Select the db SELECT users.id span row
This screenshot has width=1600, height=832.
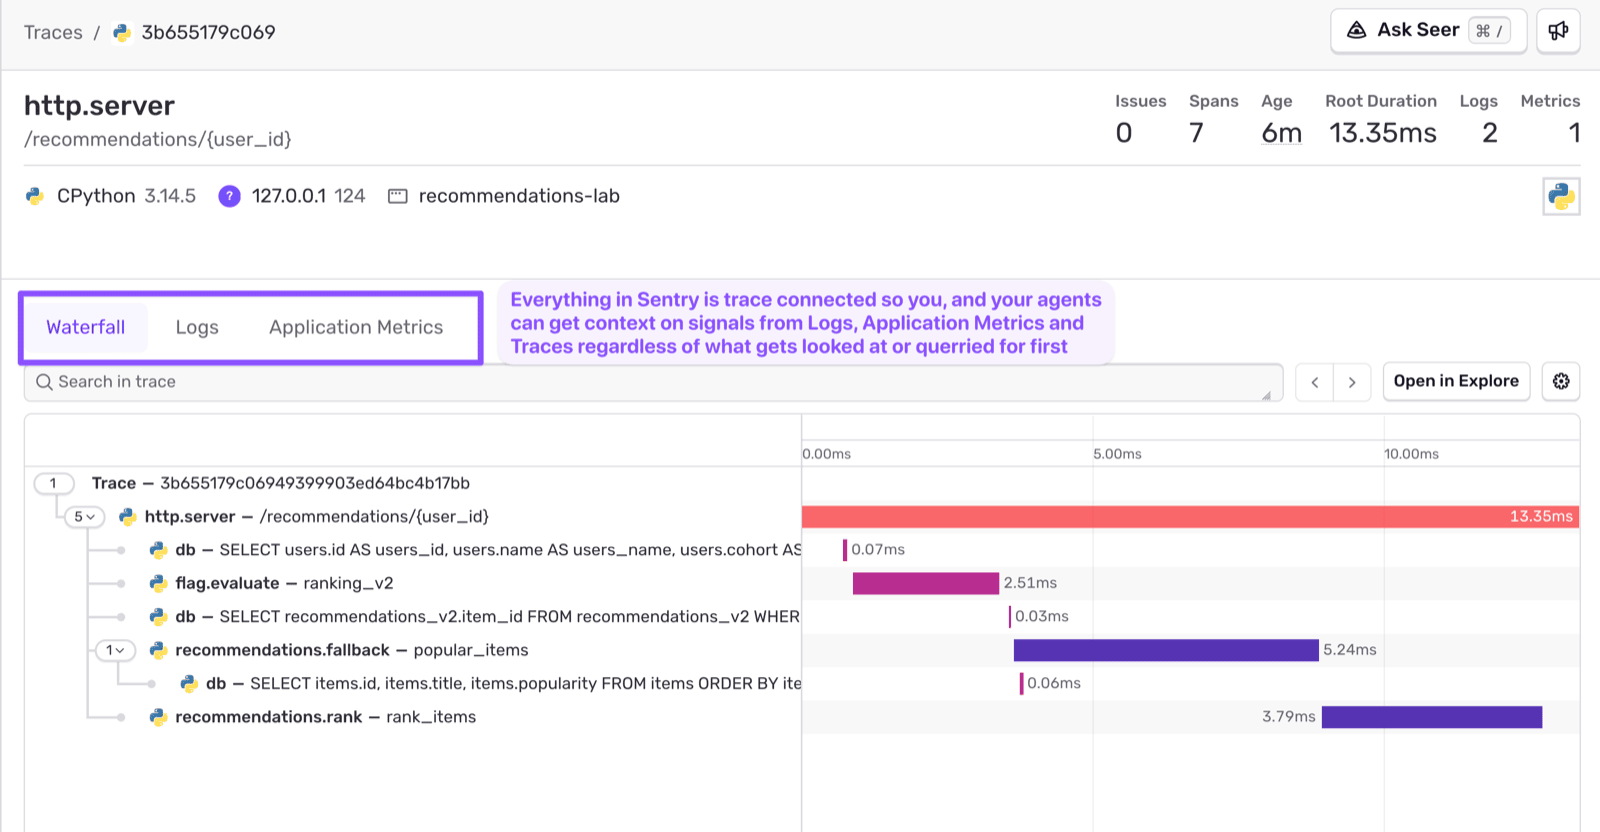coord(801,550)
